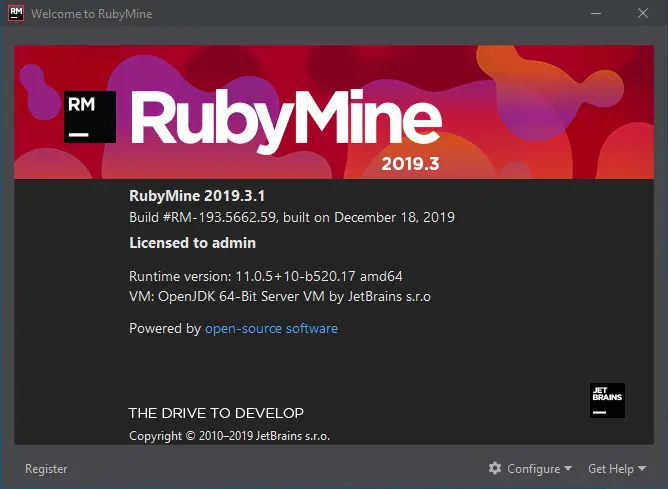Screen dimensions: 668x489
Task: Click the Runtime version 11.0.5+10-b520.17 line
Action: coord(266,276)
